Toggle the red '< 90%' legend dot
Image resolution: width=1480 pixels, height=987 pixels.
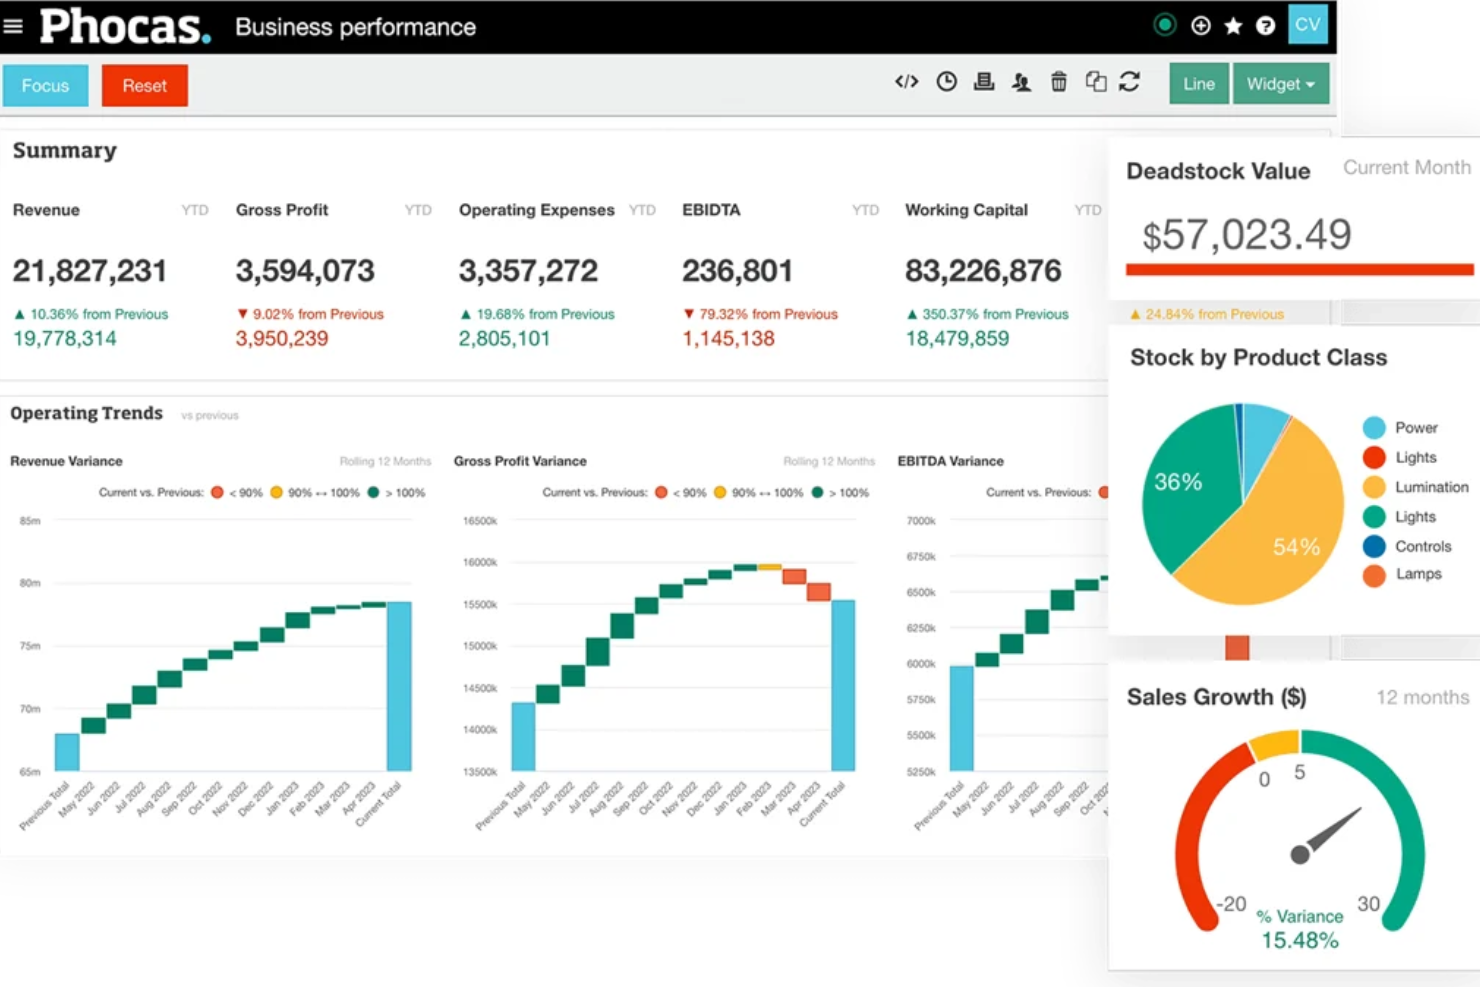pyautogui.click(x=217, y=492)
